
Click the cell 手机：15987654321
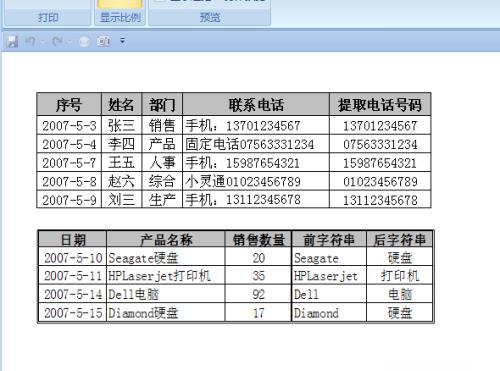(256, 163)
